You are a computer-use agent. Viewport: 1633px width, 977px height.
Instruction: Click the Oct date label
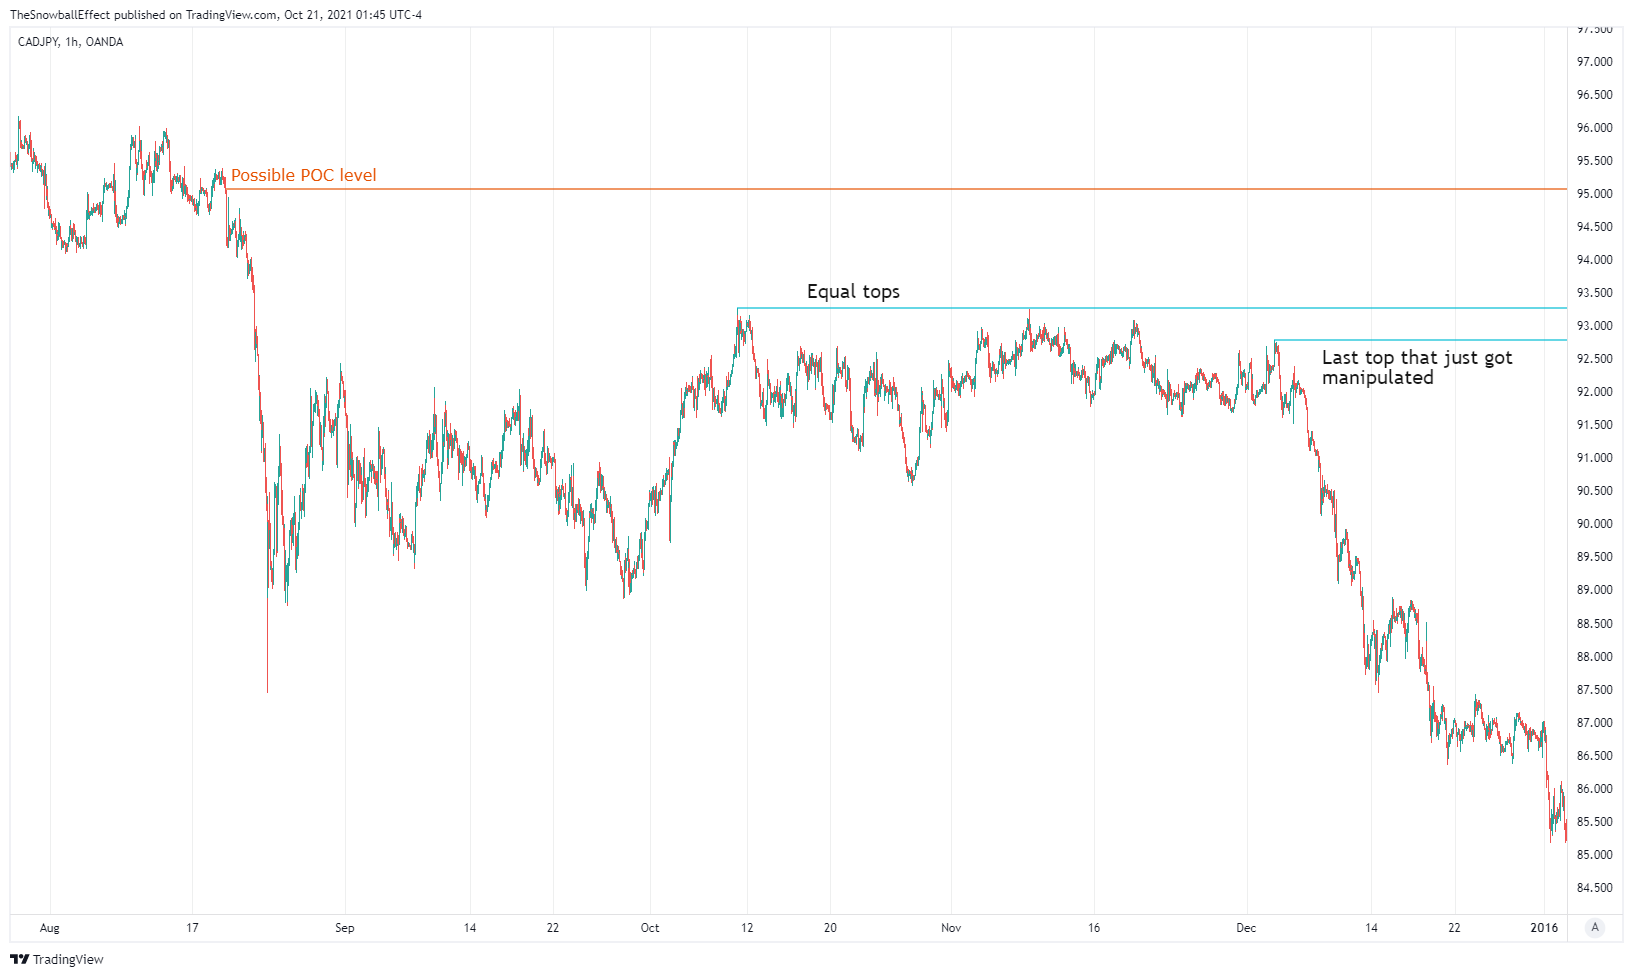(x=650, y=928)
